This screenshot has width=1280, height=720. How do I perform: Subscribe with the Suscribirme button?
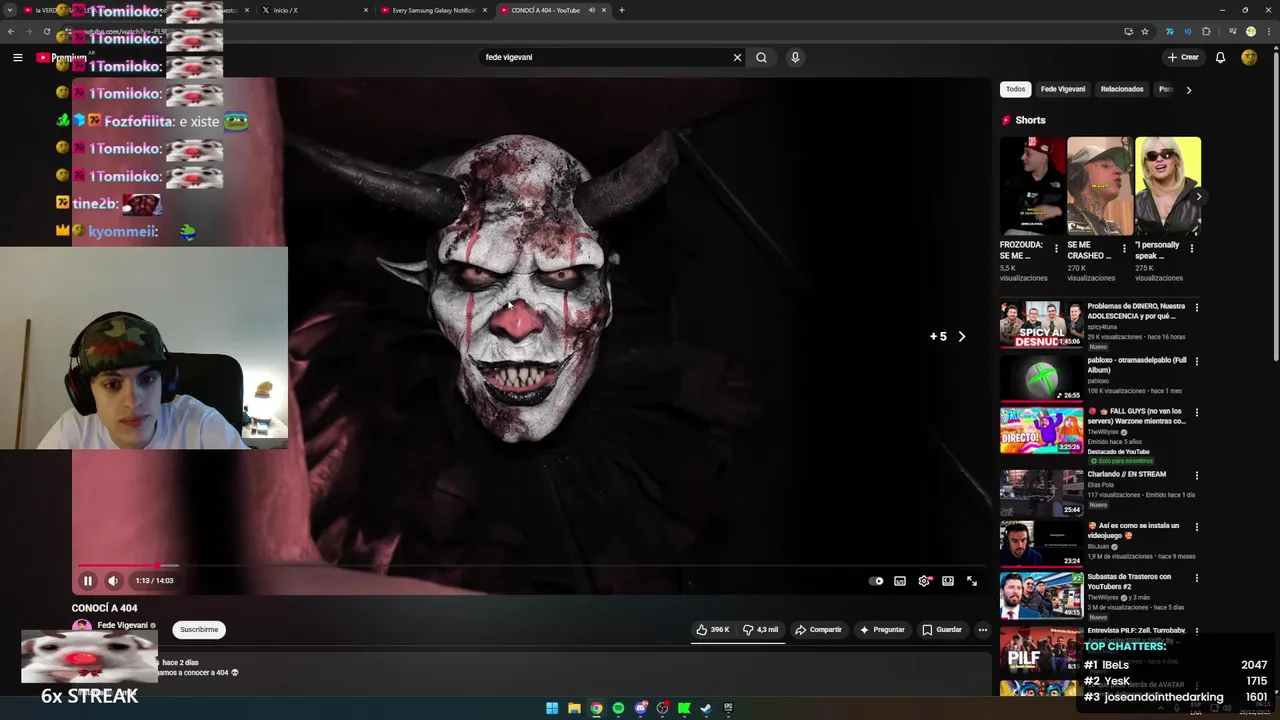(199, 630)
